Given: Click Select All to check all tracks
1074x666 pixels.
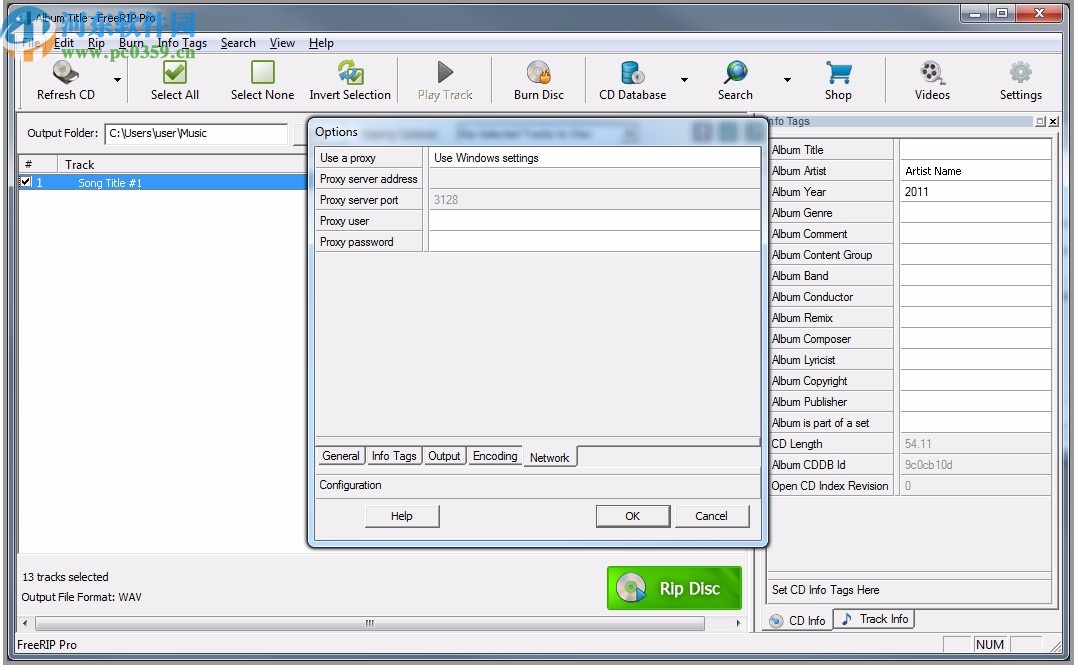Looking at the screenshot, I should click(174, 78).
